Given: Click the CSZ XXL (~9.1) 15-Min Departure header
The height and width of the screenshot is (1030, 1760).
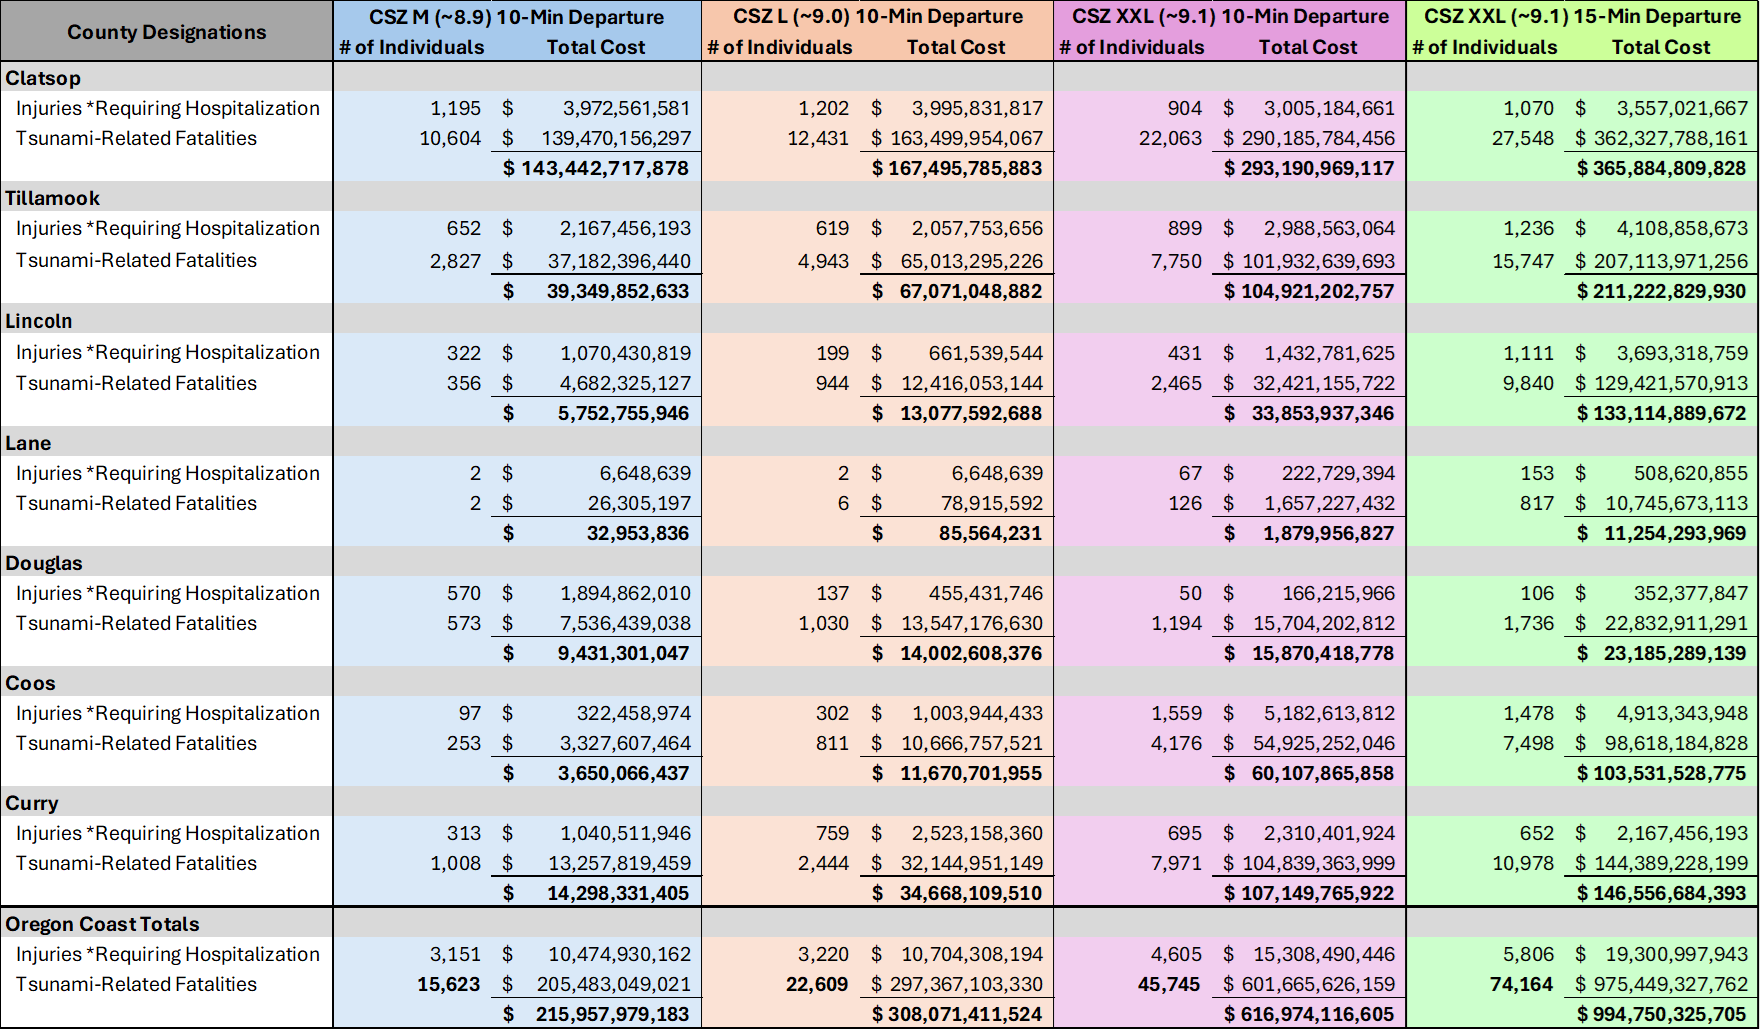Looking at the screenshot, I should tap(1582, 17).
